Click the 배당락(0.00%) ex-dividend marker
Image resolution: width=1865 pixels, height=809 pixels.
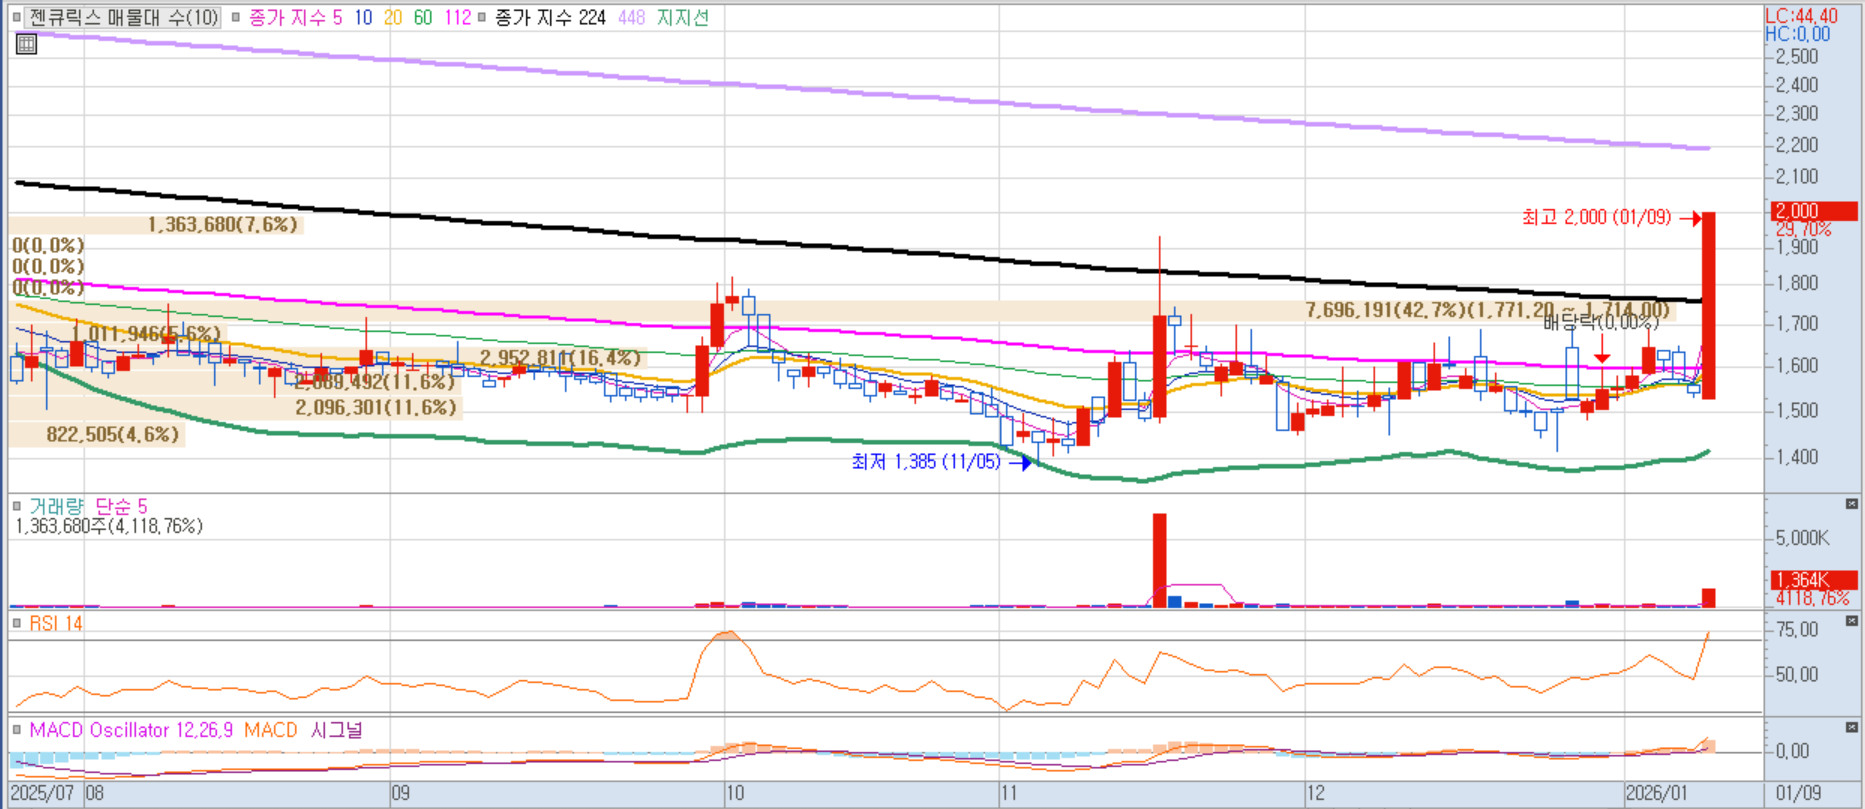pos(1600,322)
